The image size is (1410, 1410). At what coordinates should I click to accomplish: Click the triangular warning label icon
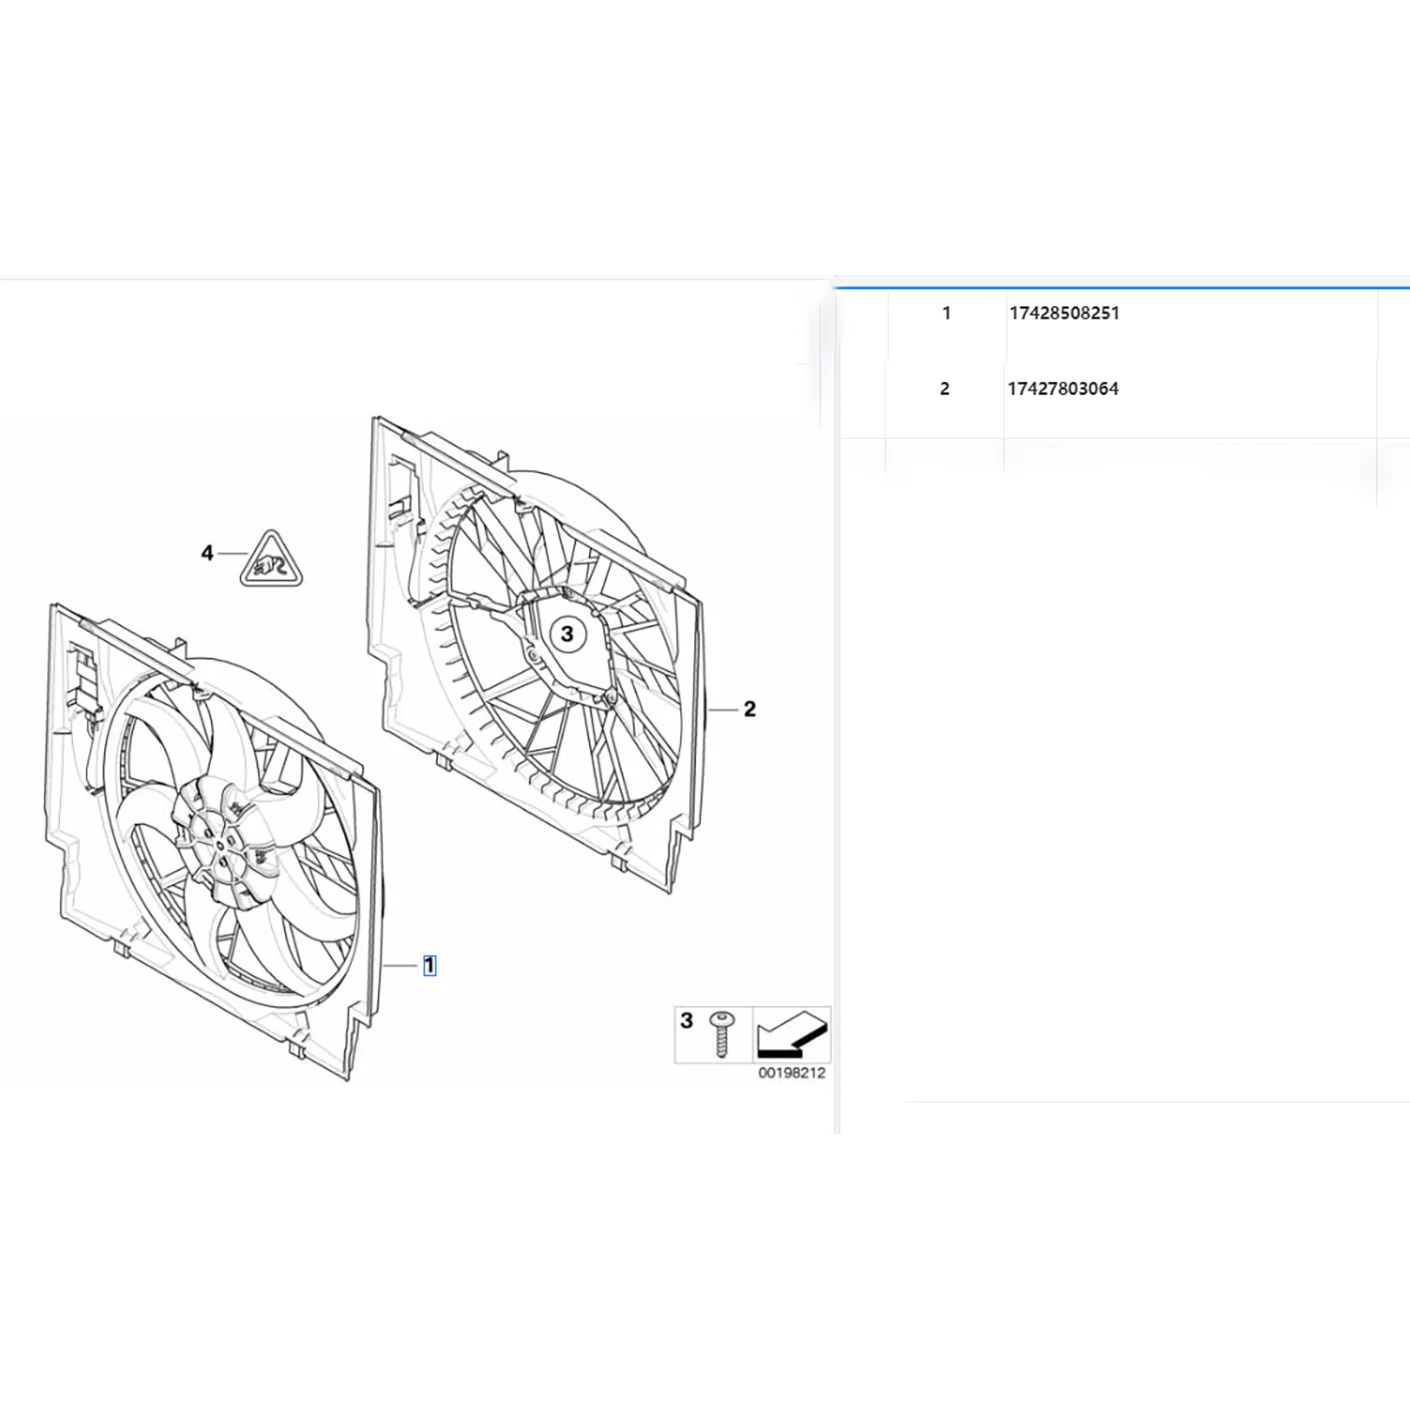pos(271,560)
